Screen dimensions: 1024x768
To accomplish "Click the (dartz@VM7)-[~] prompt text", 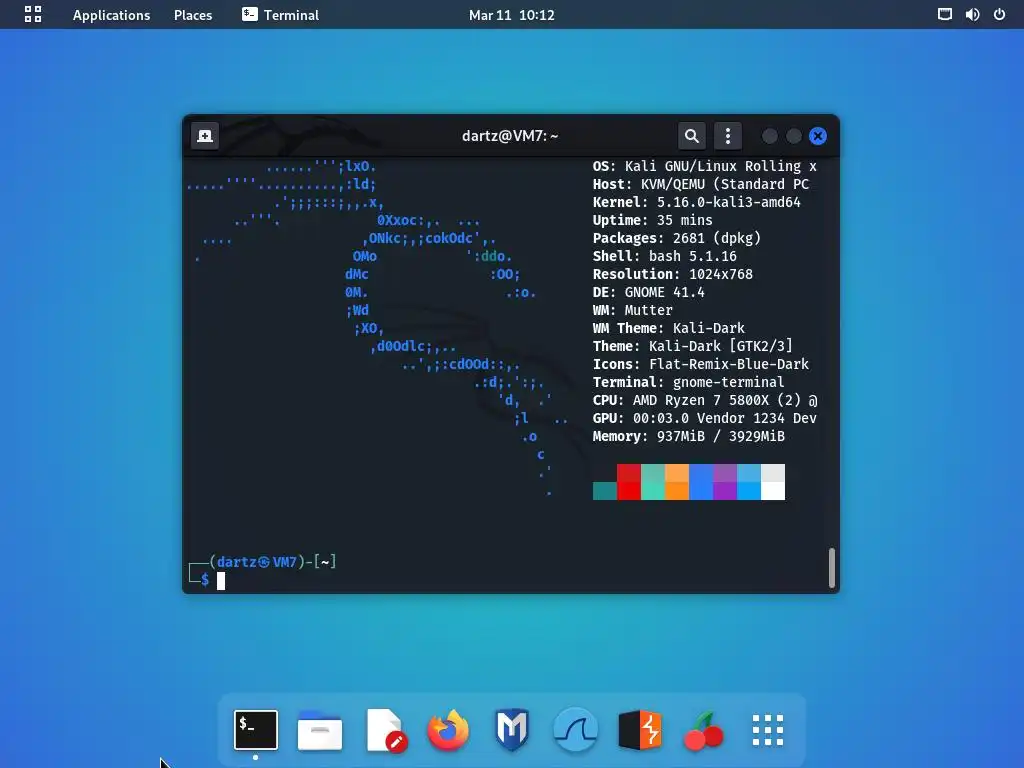I will [272, 562].
